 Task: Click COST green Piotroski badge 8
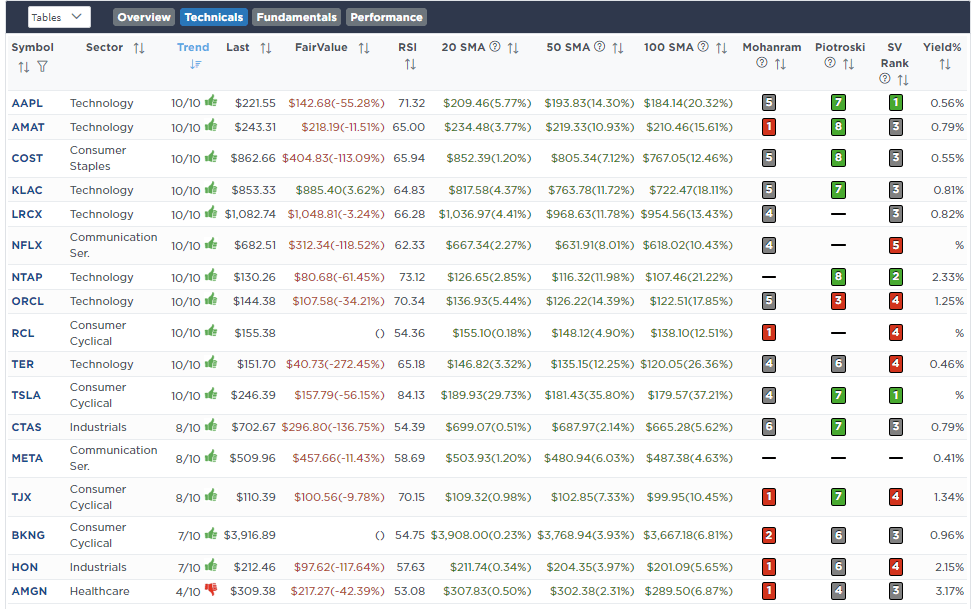tap(838, 157)
